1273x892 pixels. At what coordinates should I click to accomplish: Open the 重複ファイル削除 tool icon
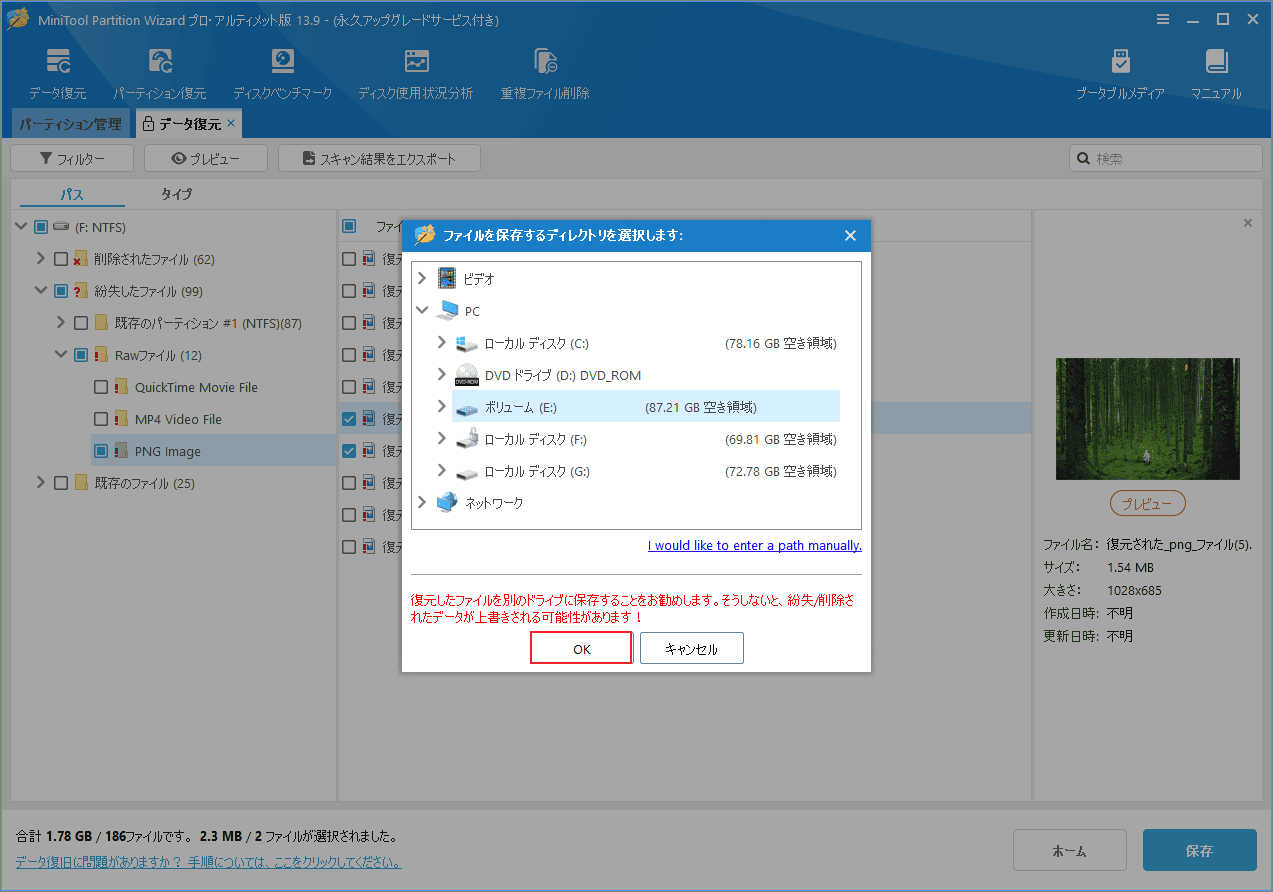[545, 61]
